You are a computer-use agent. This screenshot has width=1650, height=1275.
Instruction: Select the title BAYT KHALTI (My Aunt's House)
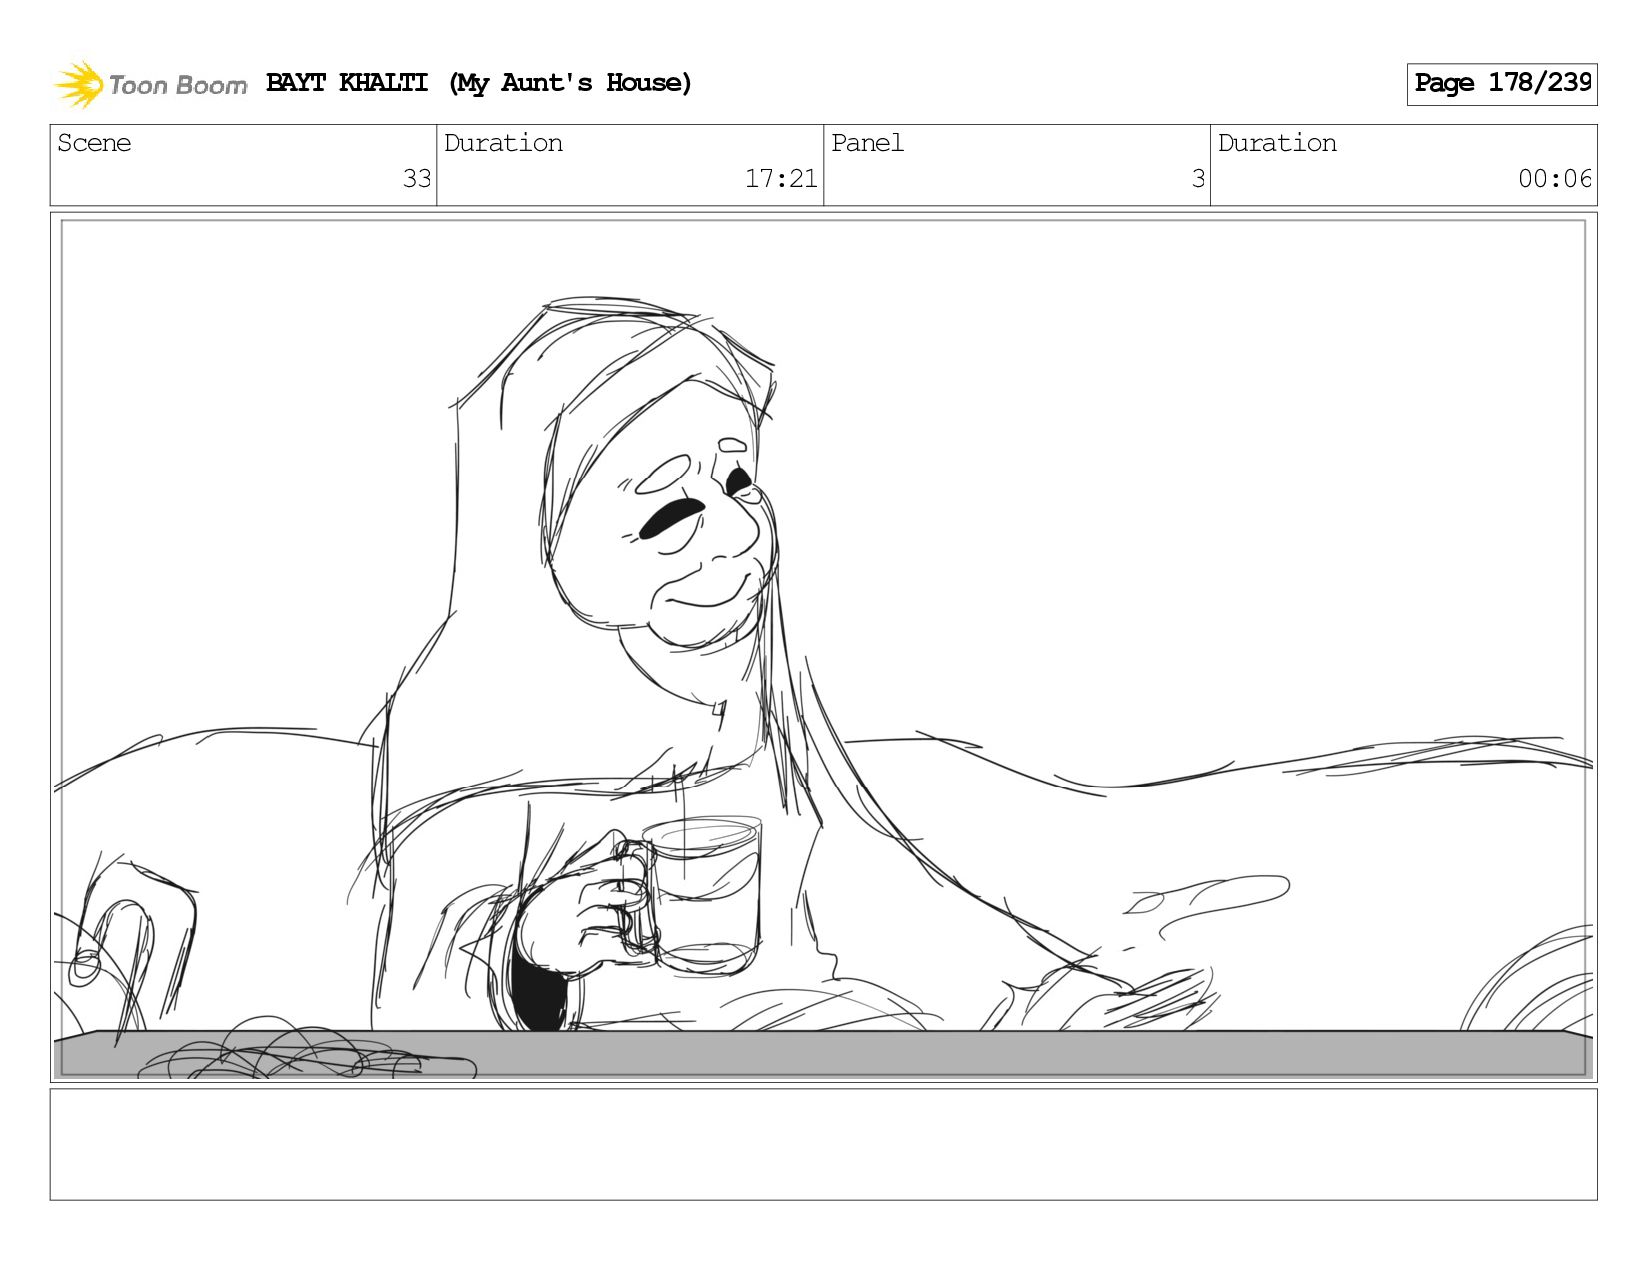(479, 83)
